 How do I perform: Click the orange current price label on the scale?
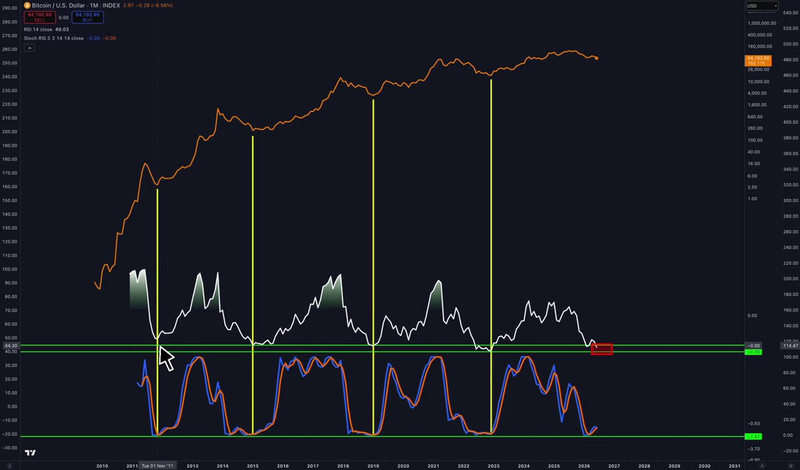(758, 61)
